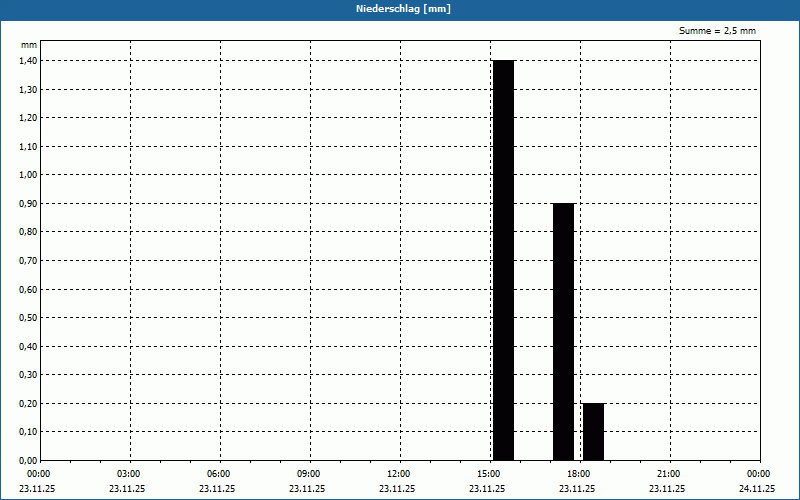Click the 15:00 time axis label

[490, 474]
